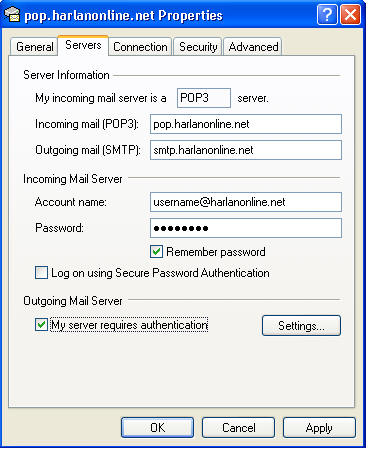The width and height of the screenshot is (369, 451).
Task: Click the Apply button
Action: tap(319, 428)
